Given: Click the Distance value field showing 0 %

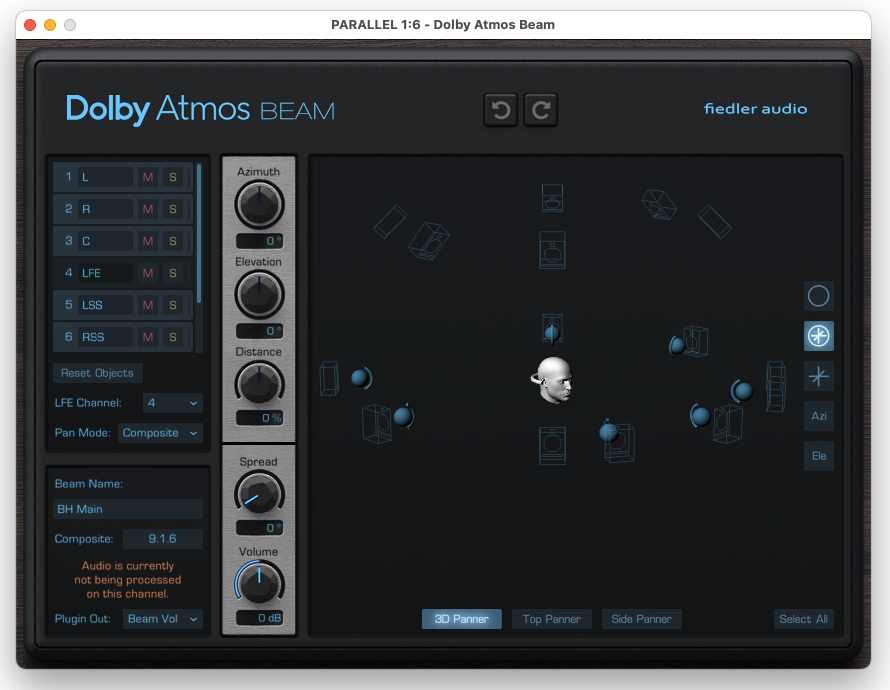Looking at the screenshot, I should (x=259, y=418).
